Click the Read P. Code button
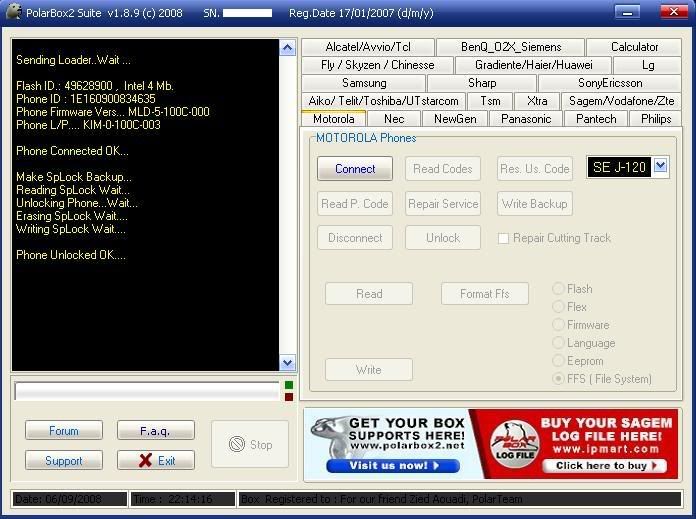Image resolution: width=696 pixels, height=519 pixels. pyautogui.click(x=355, y=203)
